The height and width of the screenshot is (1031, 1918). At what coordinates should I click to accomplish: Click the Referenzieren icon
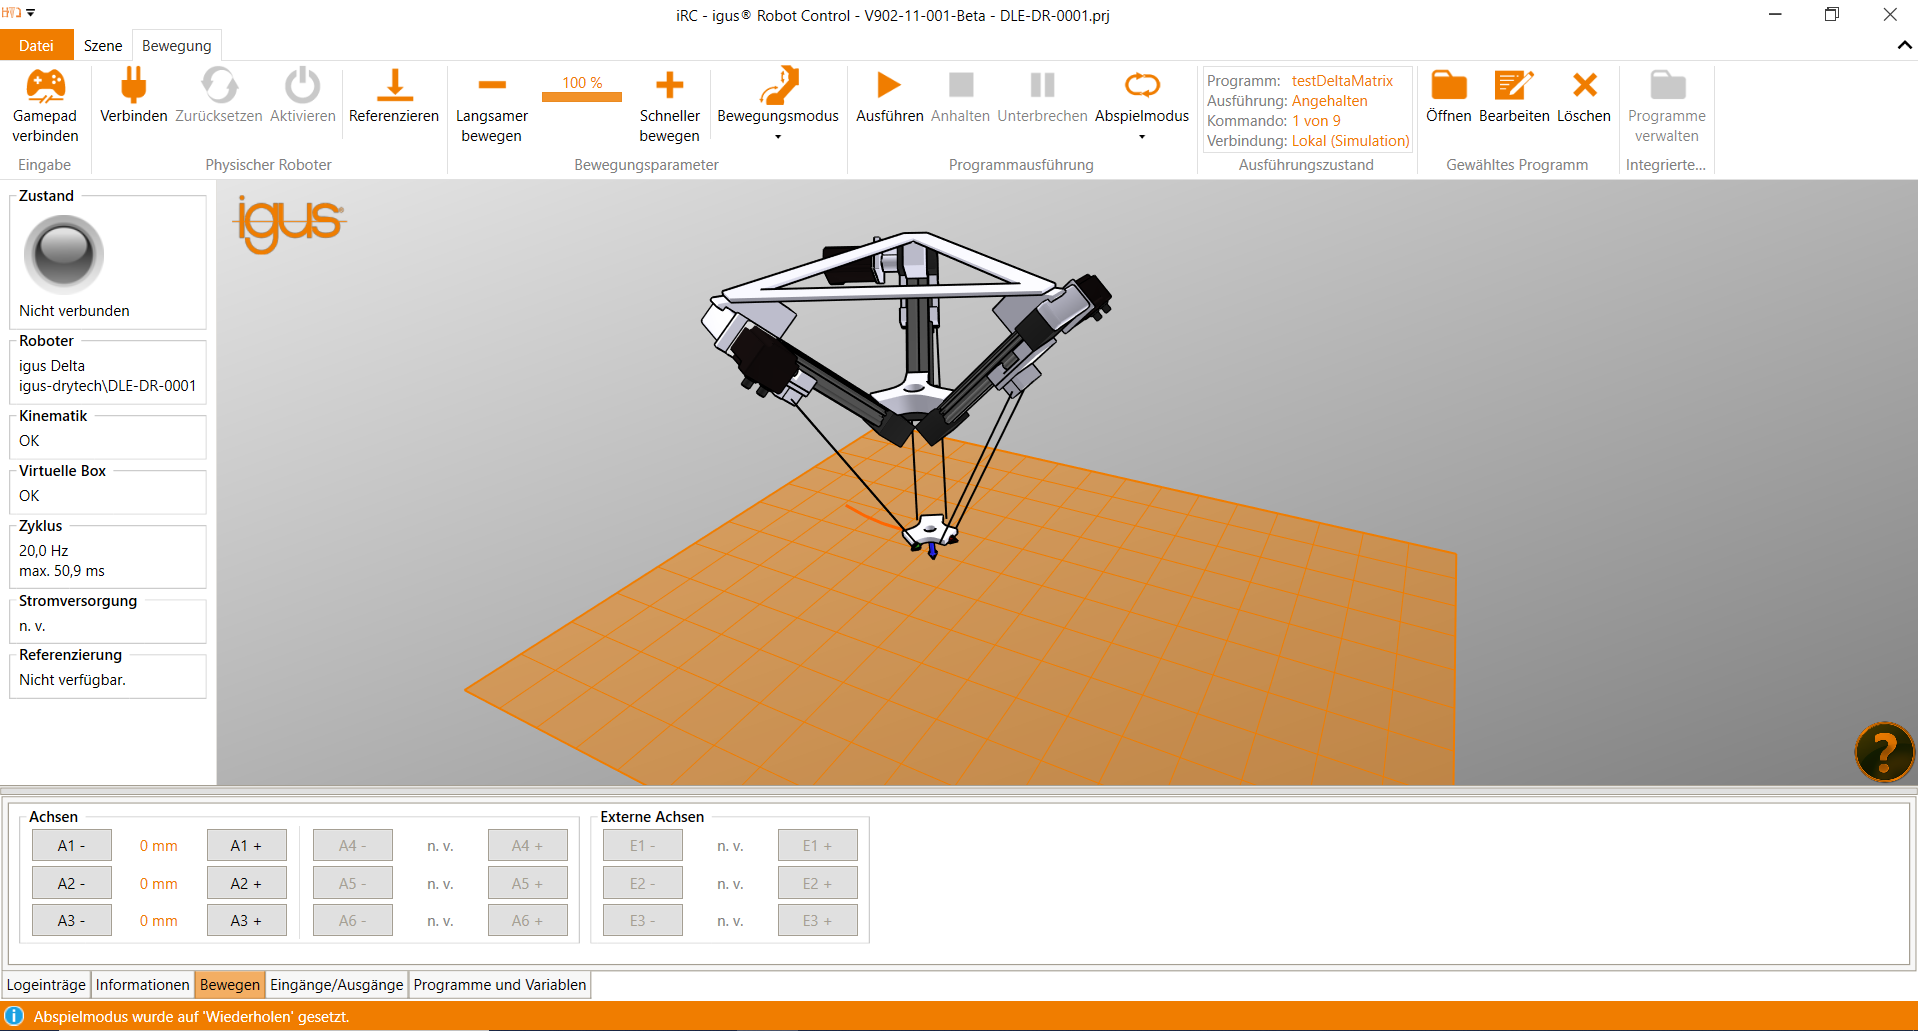(394, 87)
